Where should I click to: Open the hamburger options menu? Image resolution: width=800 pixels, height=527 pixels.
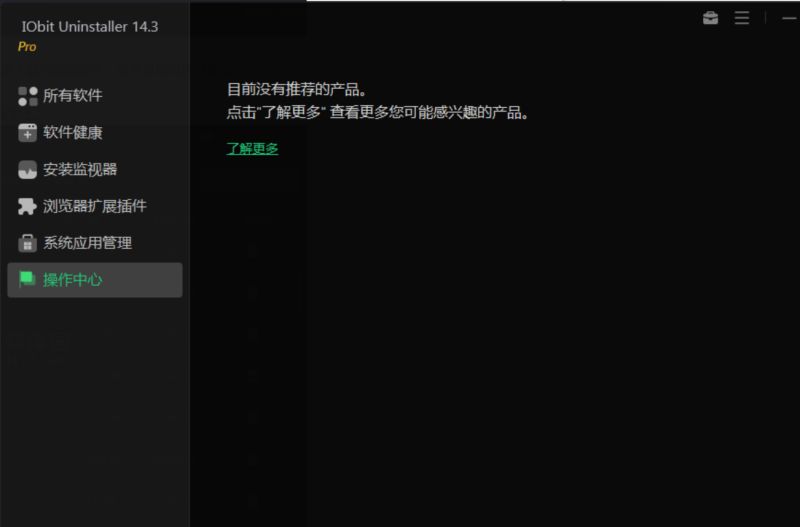coord(742,18)
